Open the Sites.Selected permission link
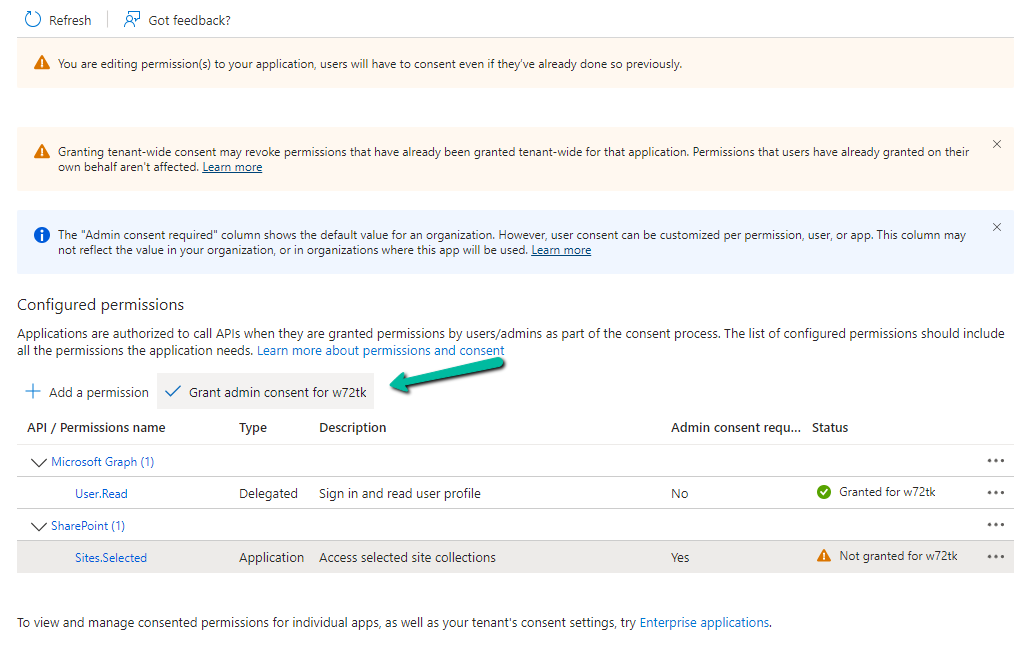1014x655 pixels. pos(111,558)
